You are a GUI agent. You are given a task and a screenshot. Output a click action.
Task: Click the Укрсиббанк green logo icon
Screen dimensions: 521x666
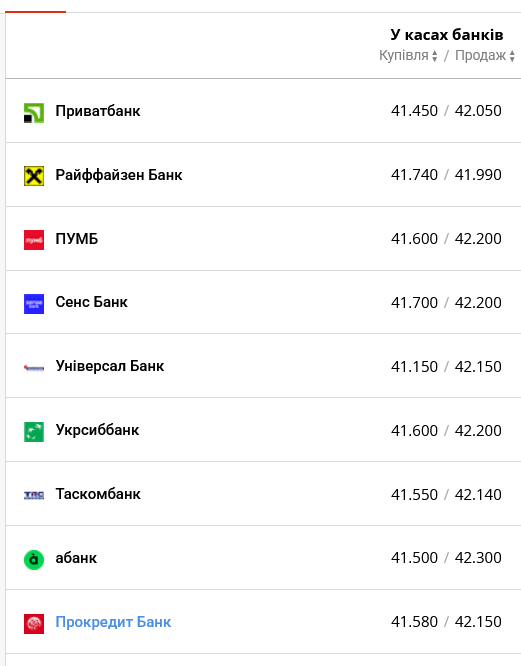point(34,432)
